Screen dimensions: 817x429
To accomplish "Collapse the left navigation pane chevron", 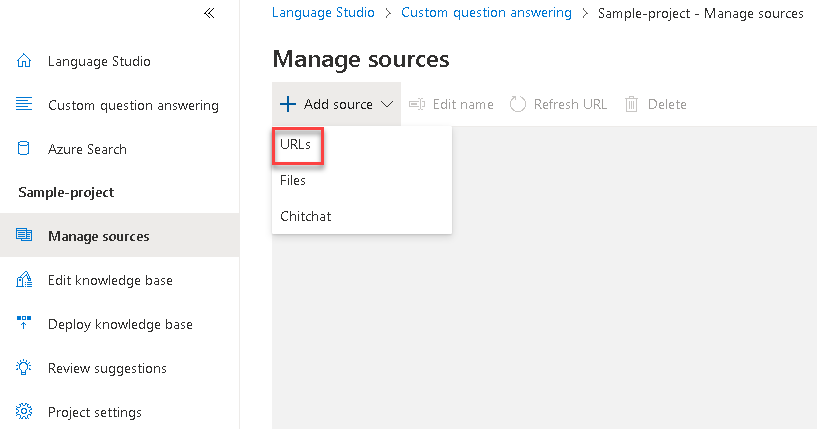I will pyautogui.click(x=209, y=13).
